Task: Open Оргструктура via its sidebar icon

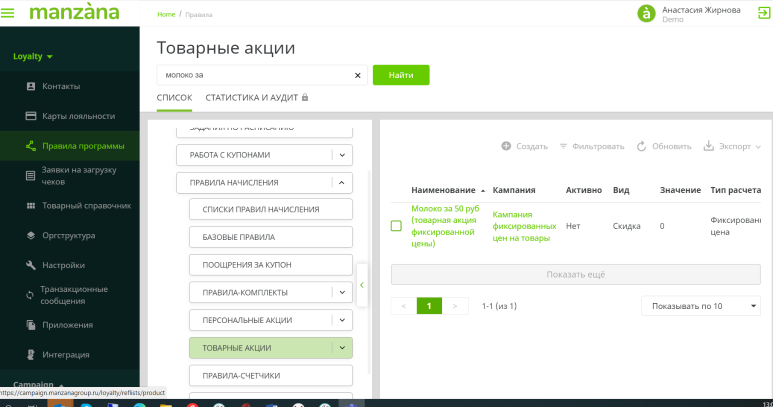Action: click(31, 235)
